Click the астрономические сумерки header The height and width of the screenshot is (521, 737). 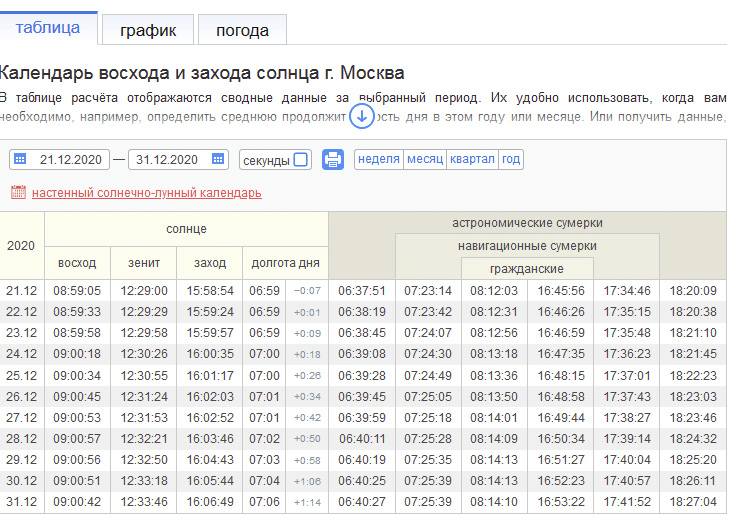click(527, 223)
